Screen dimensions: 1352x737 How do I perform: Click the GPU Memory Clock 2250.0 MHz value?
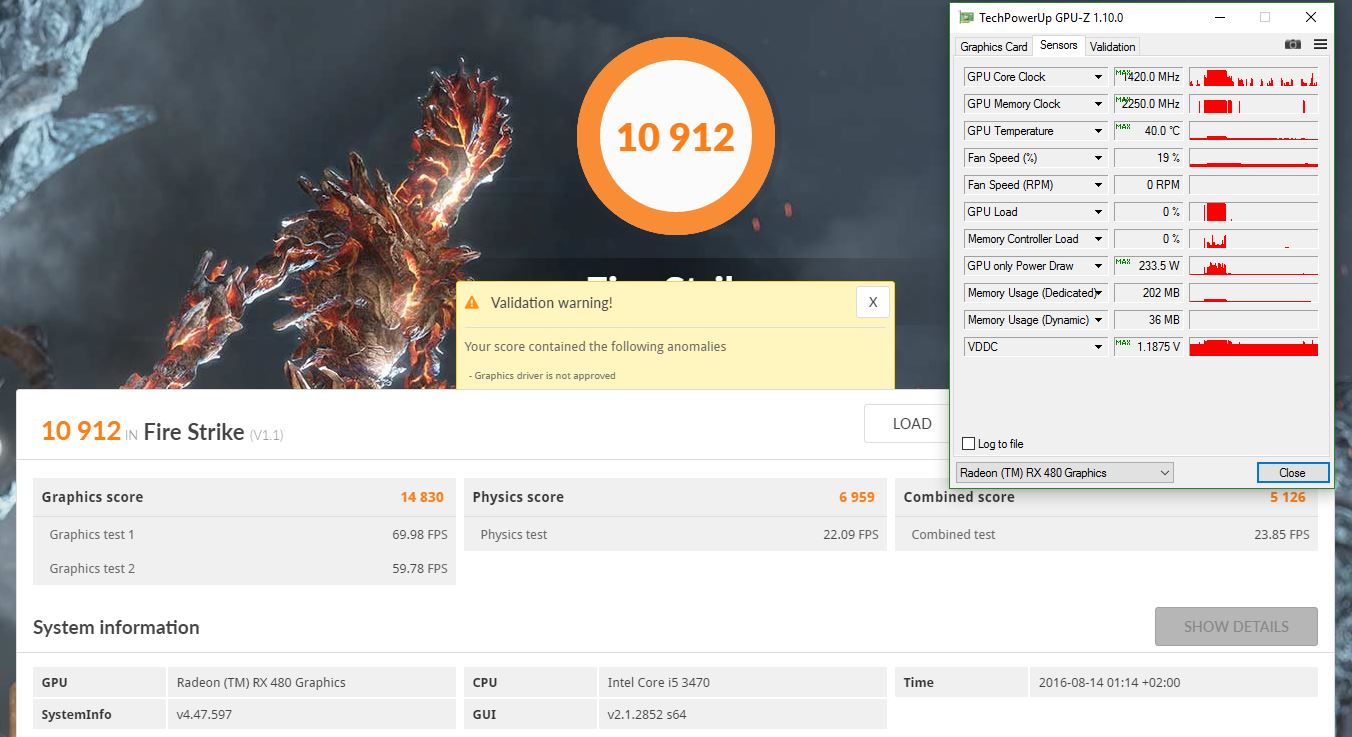point(1148,104)
